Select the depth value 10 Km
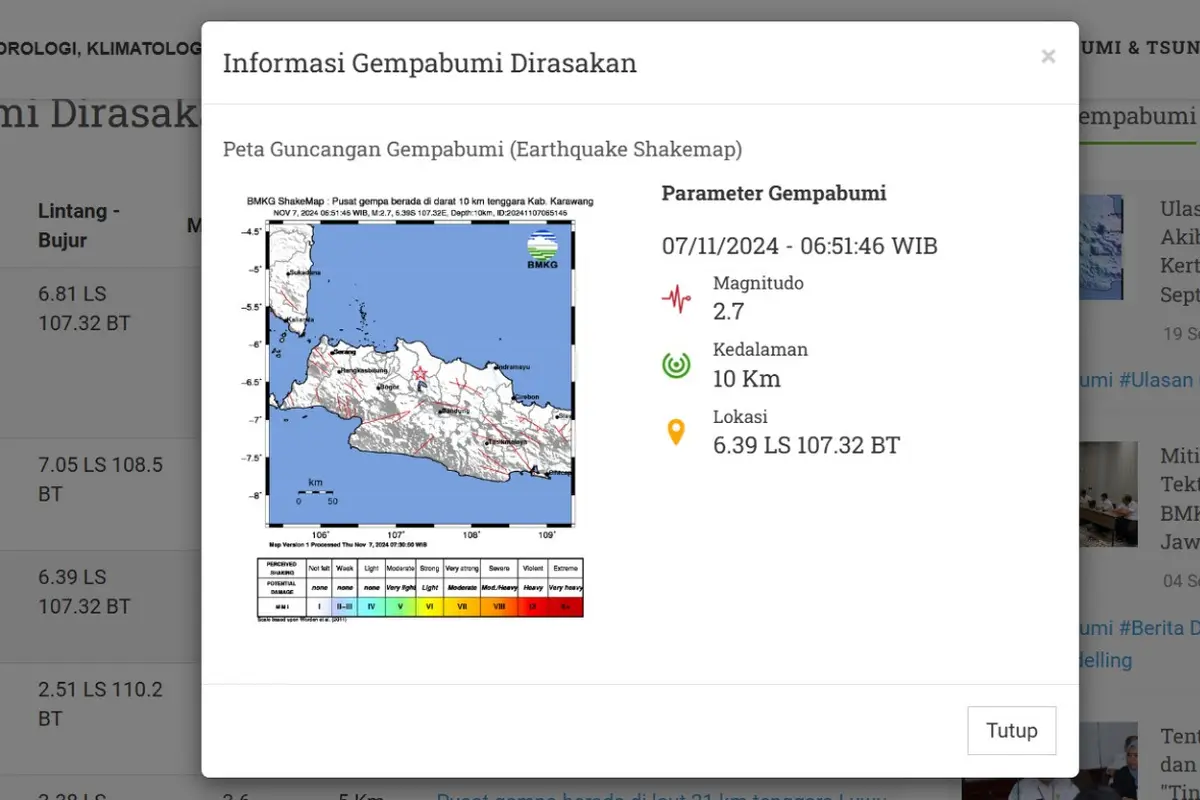The width and height of the screenshot is (1200, 800). tap(747, 378)
